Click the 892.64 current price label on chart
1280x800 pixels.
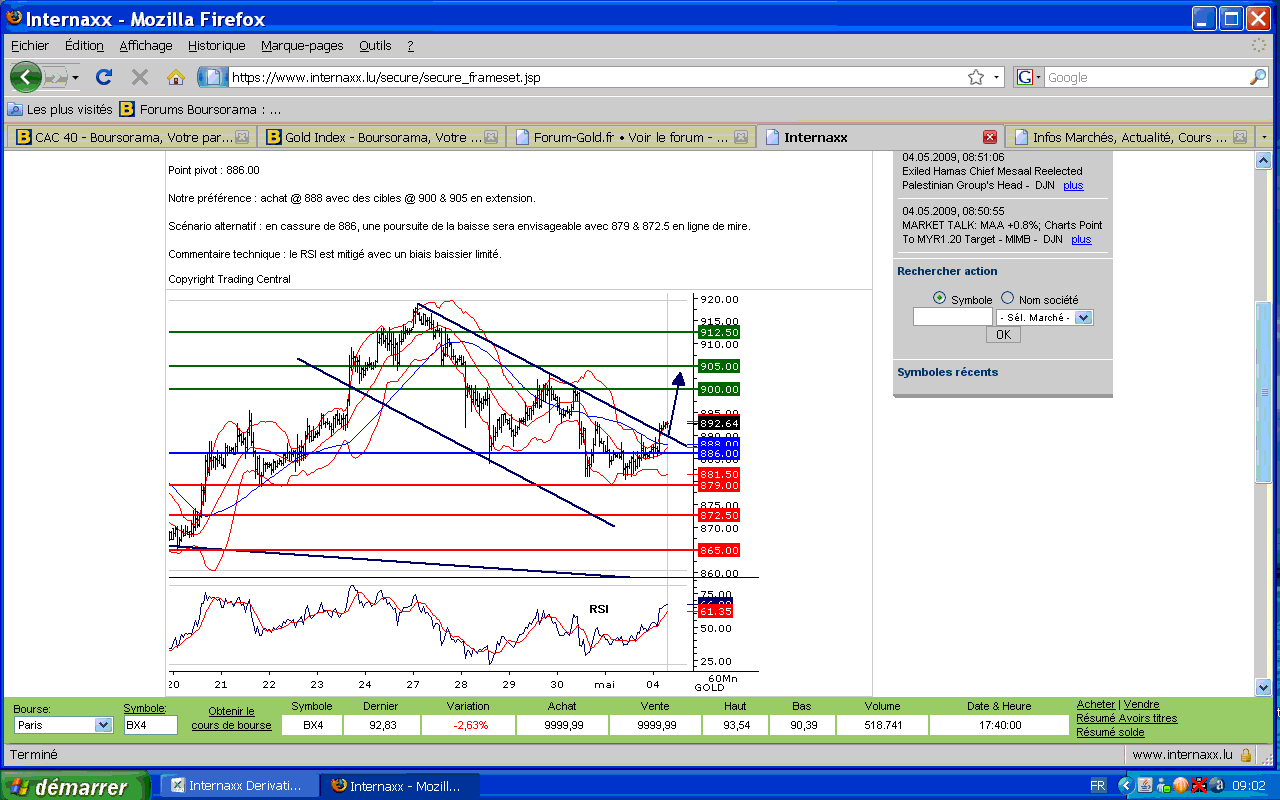[x=718, y=423]
